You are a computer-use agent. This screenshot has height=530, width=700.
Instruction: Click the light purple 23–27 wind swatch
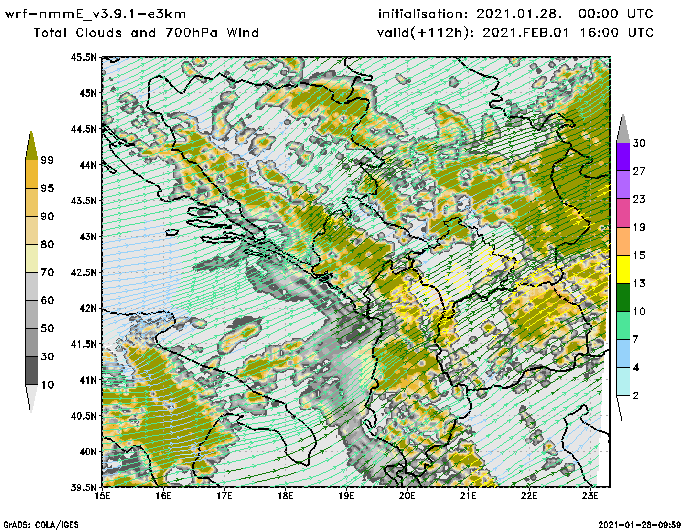click(623, 185)
